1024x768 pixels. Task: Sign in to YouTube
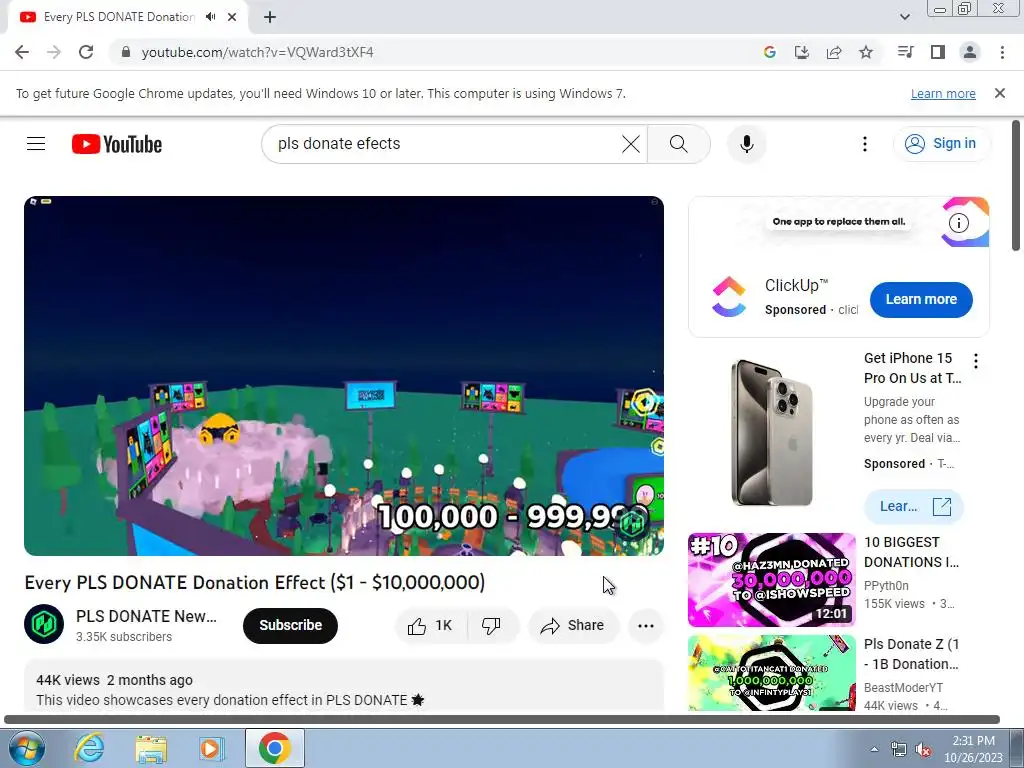pyautogui.click(x=941, y=144)
